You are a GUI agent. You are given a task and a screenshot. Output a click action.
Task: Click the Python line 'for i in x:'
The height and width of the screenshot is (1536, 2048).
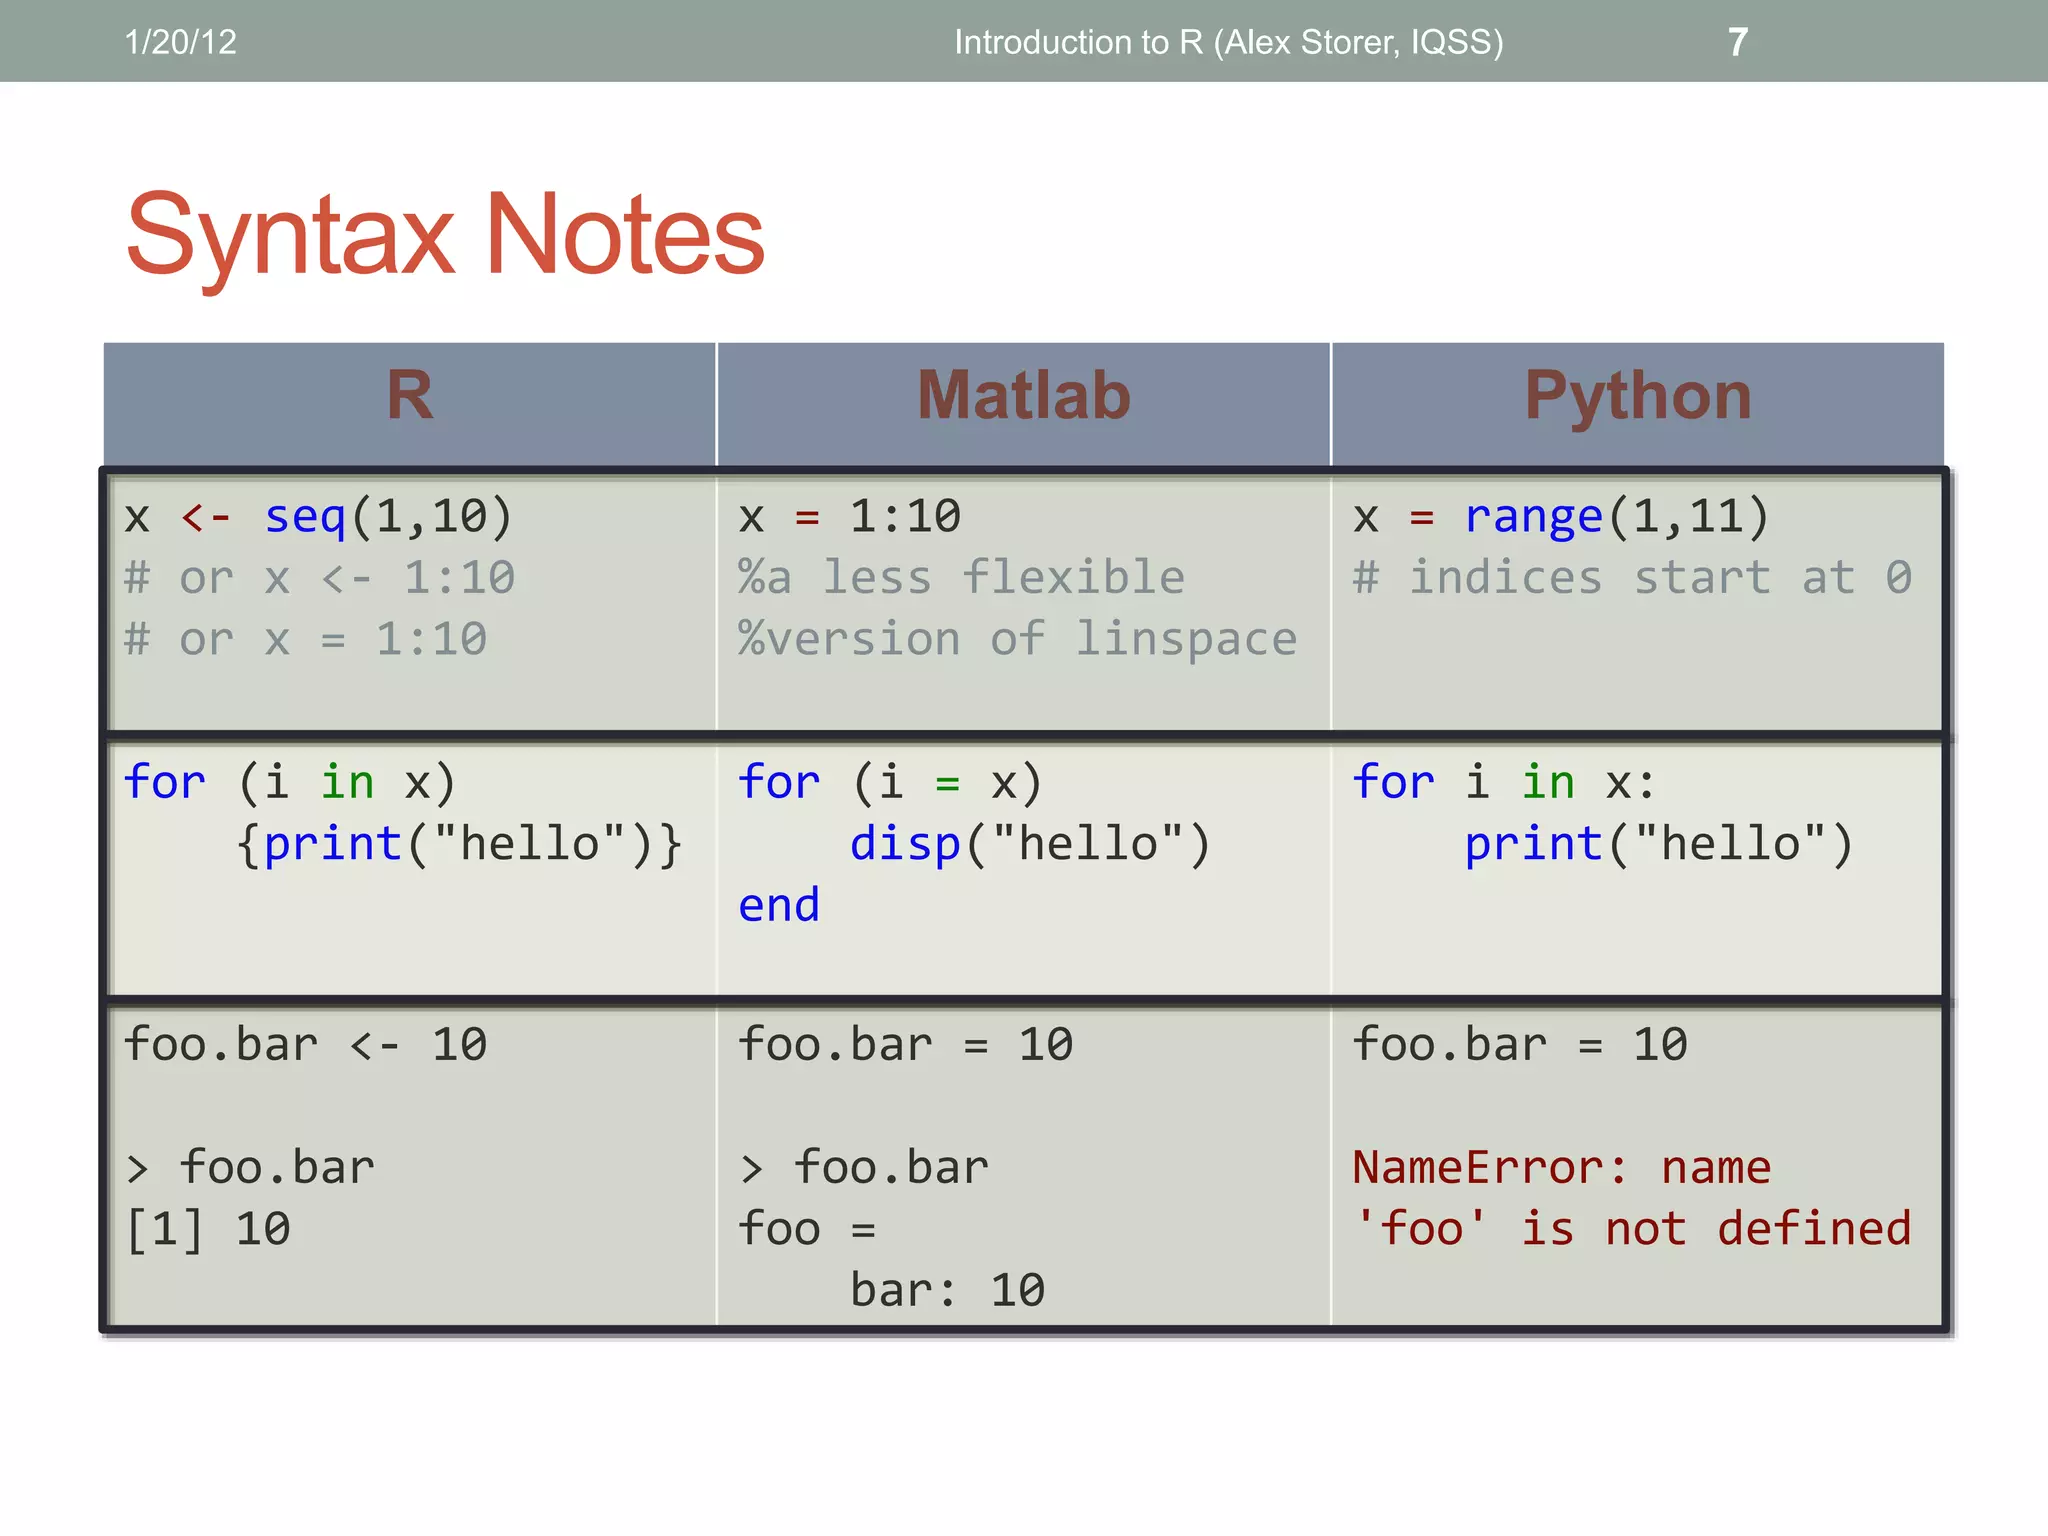(1504, 783)
